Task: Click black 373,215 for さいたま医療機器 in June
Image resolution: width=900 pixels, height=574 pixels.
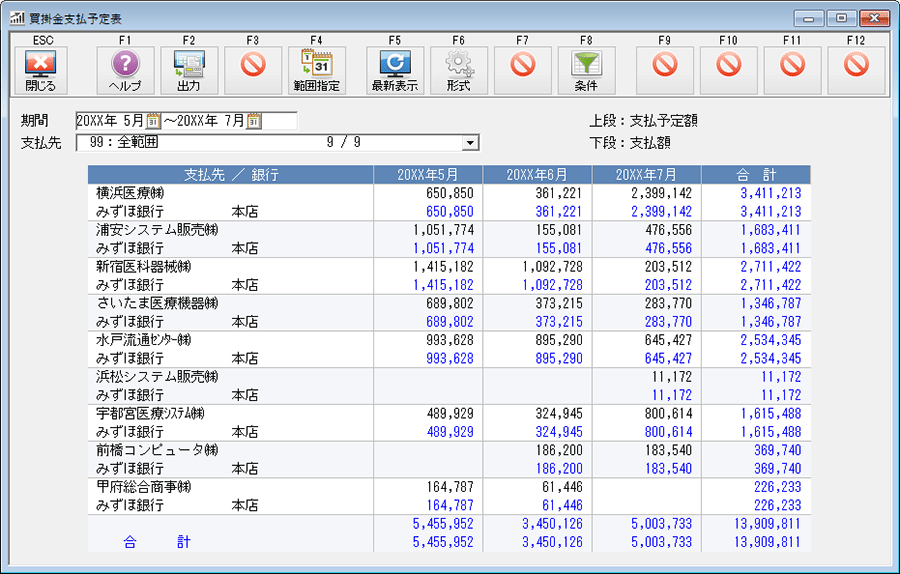Action: (559, 304)
